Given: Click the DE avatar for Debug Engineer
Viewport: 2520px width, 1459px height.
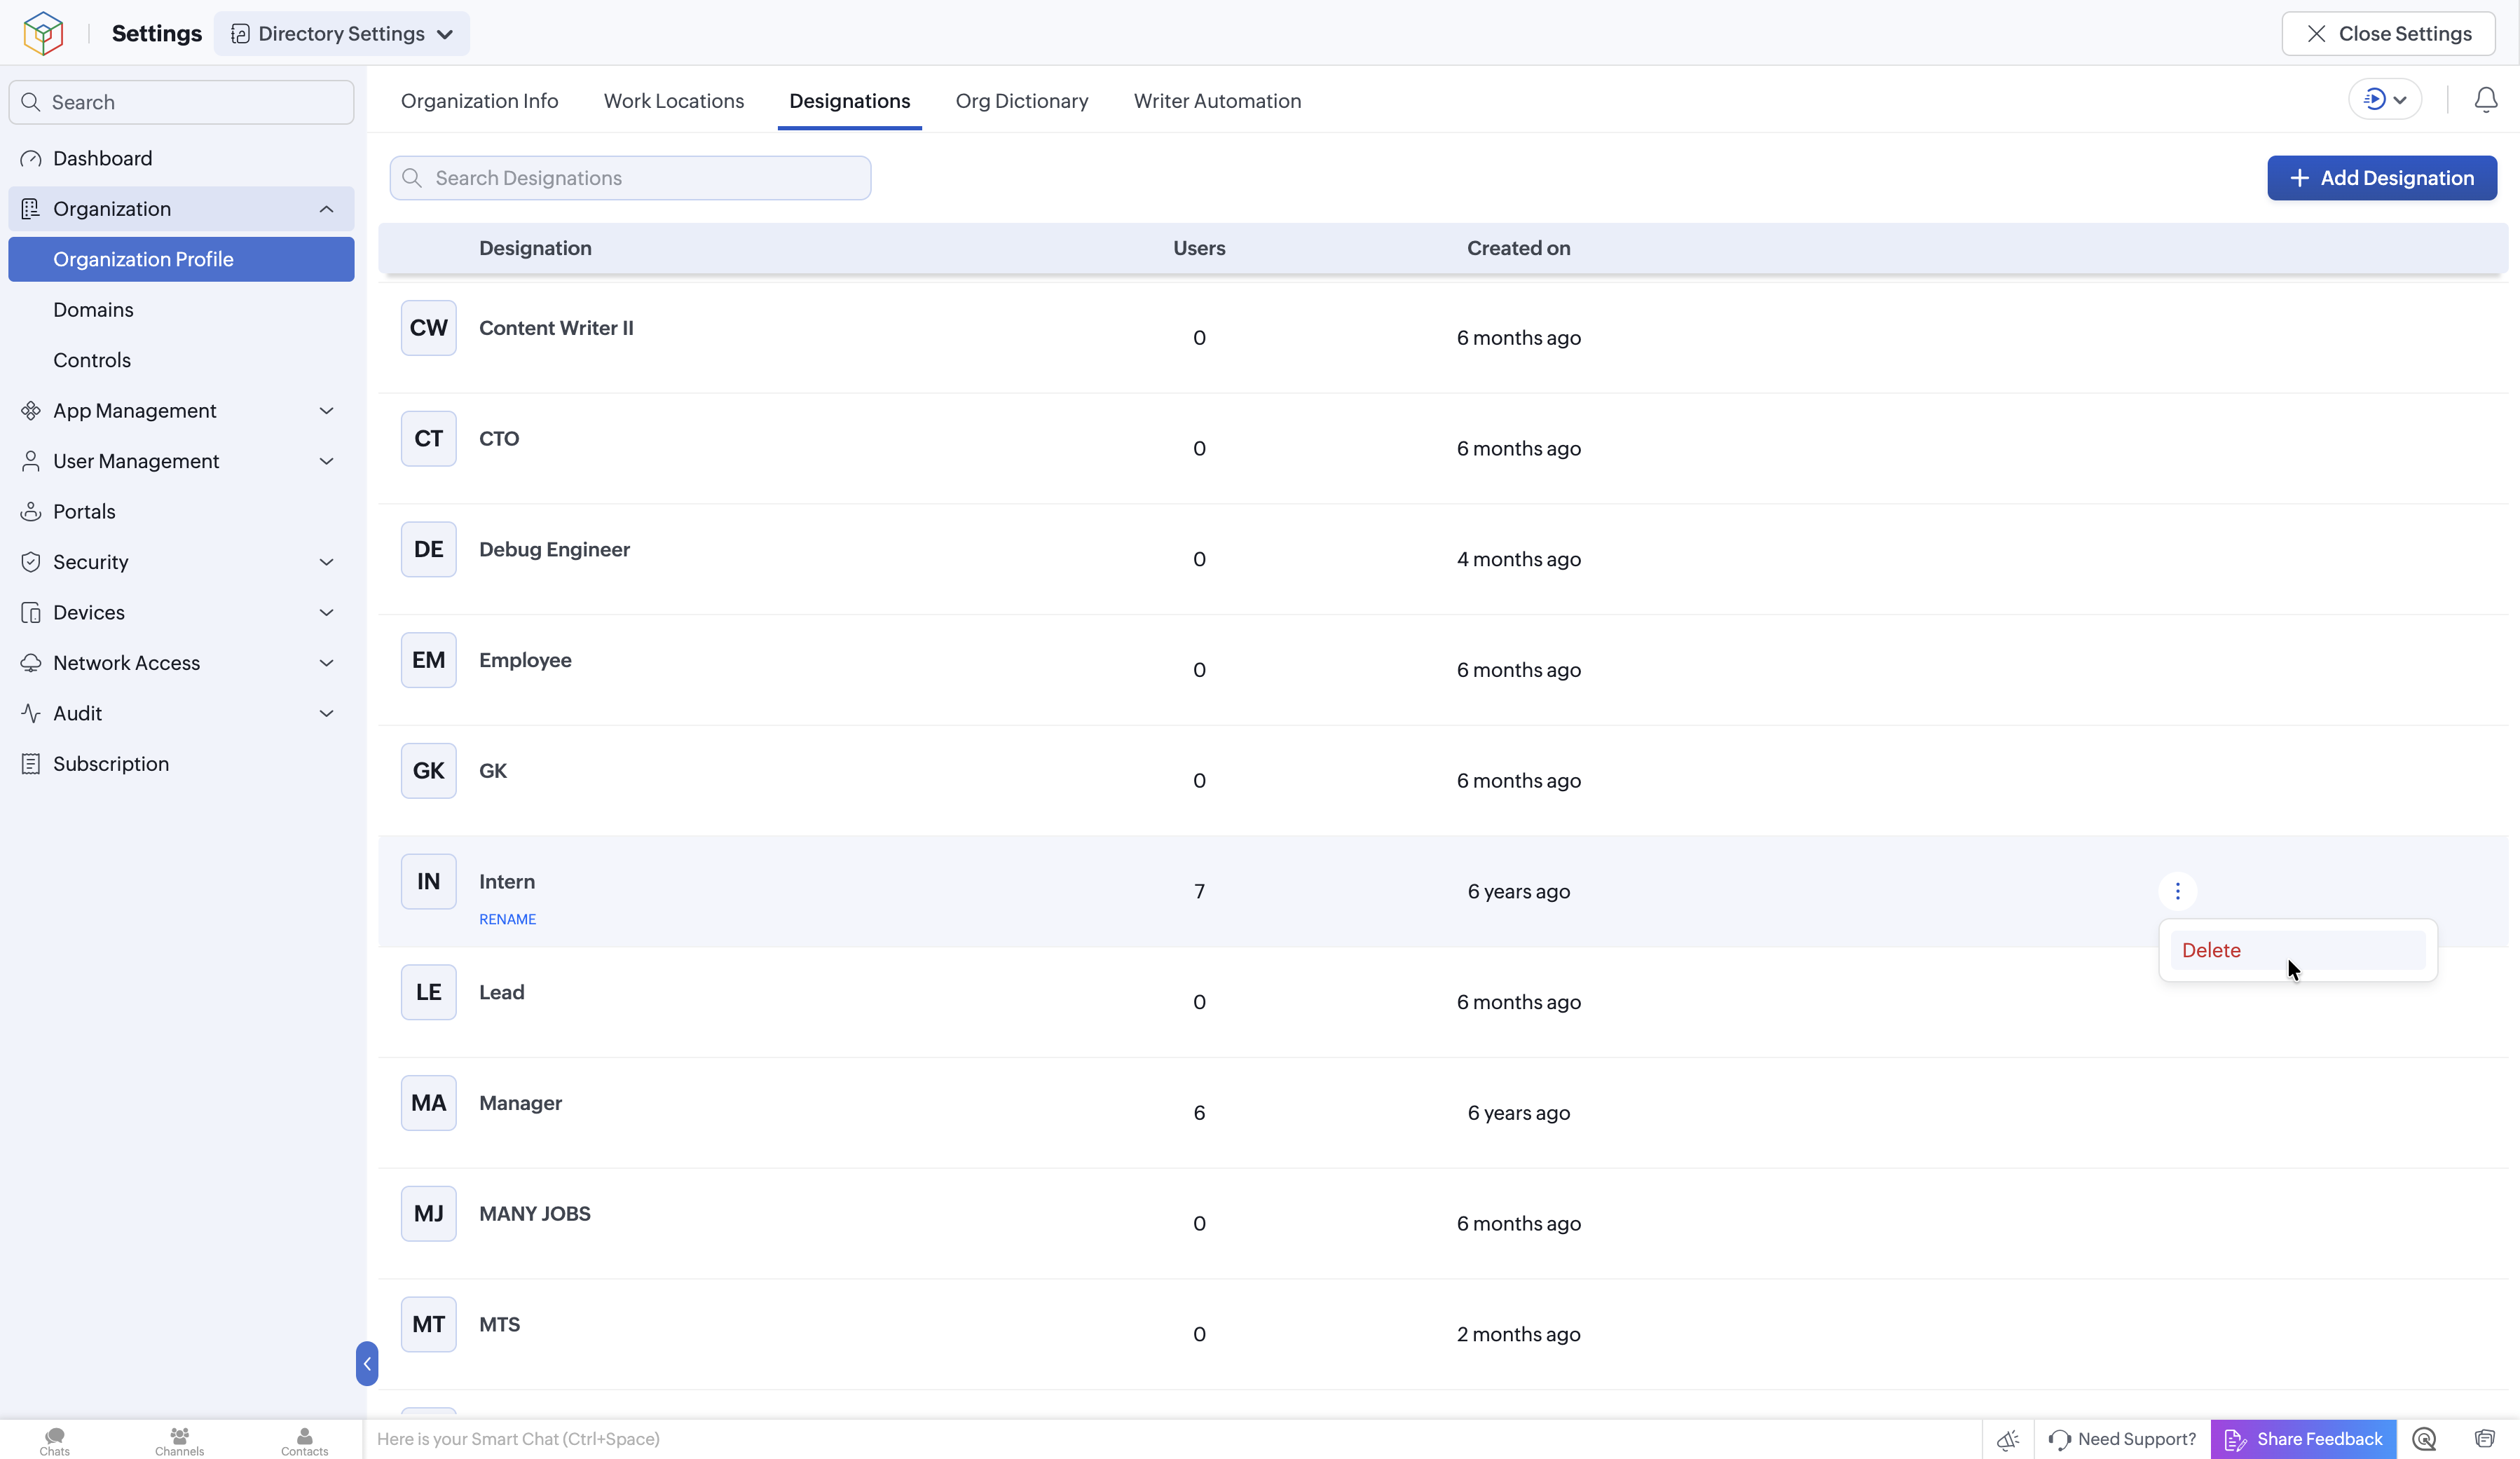Looking at the screenshot, I should coord(428,549).
